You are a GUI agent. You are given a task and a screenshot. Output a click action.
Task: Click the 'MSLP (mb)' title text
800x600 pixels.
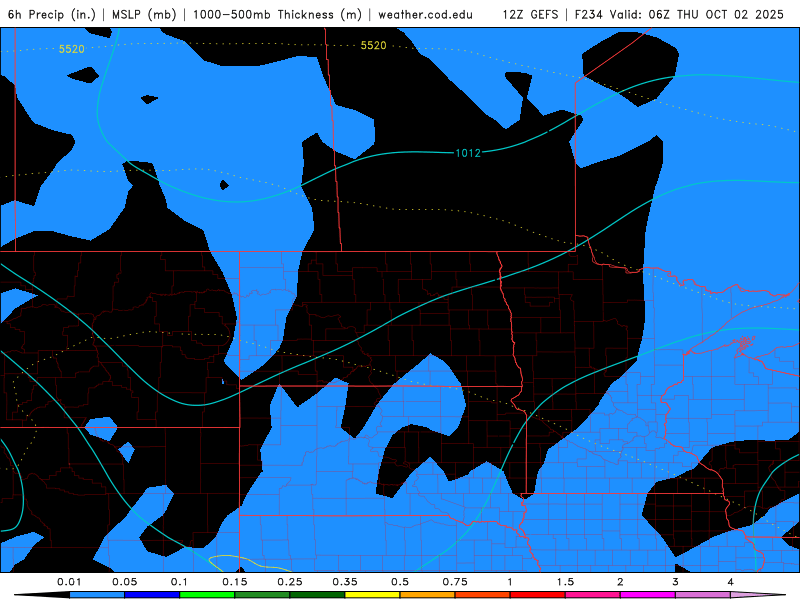[x=144, y=14]
